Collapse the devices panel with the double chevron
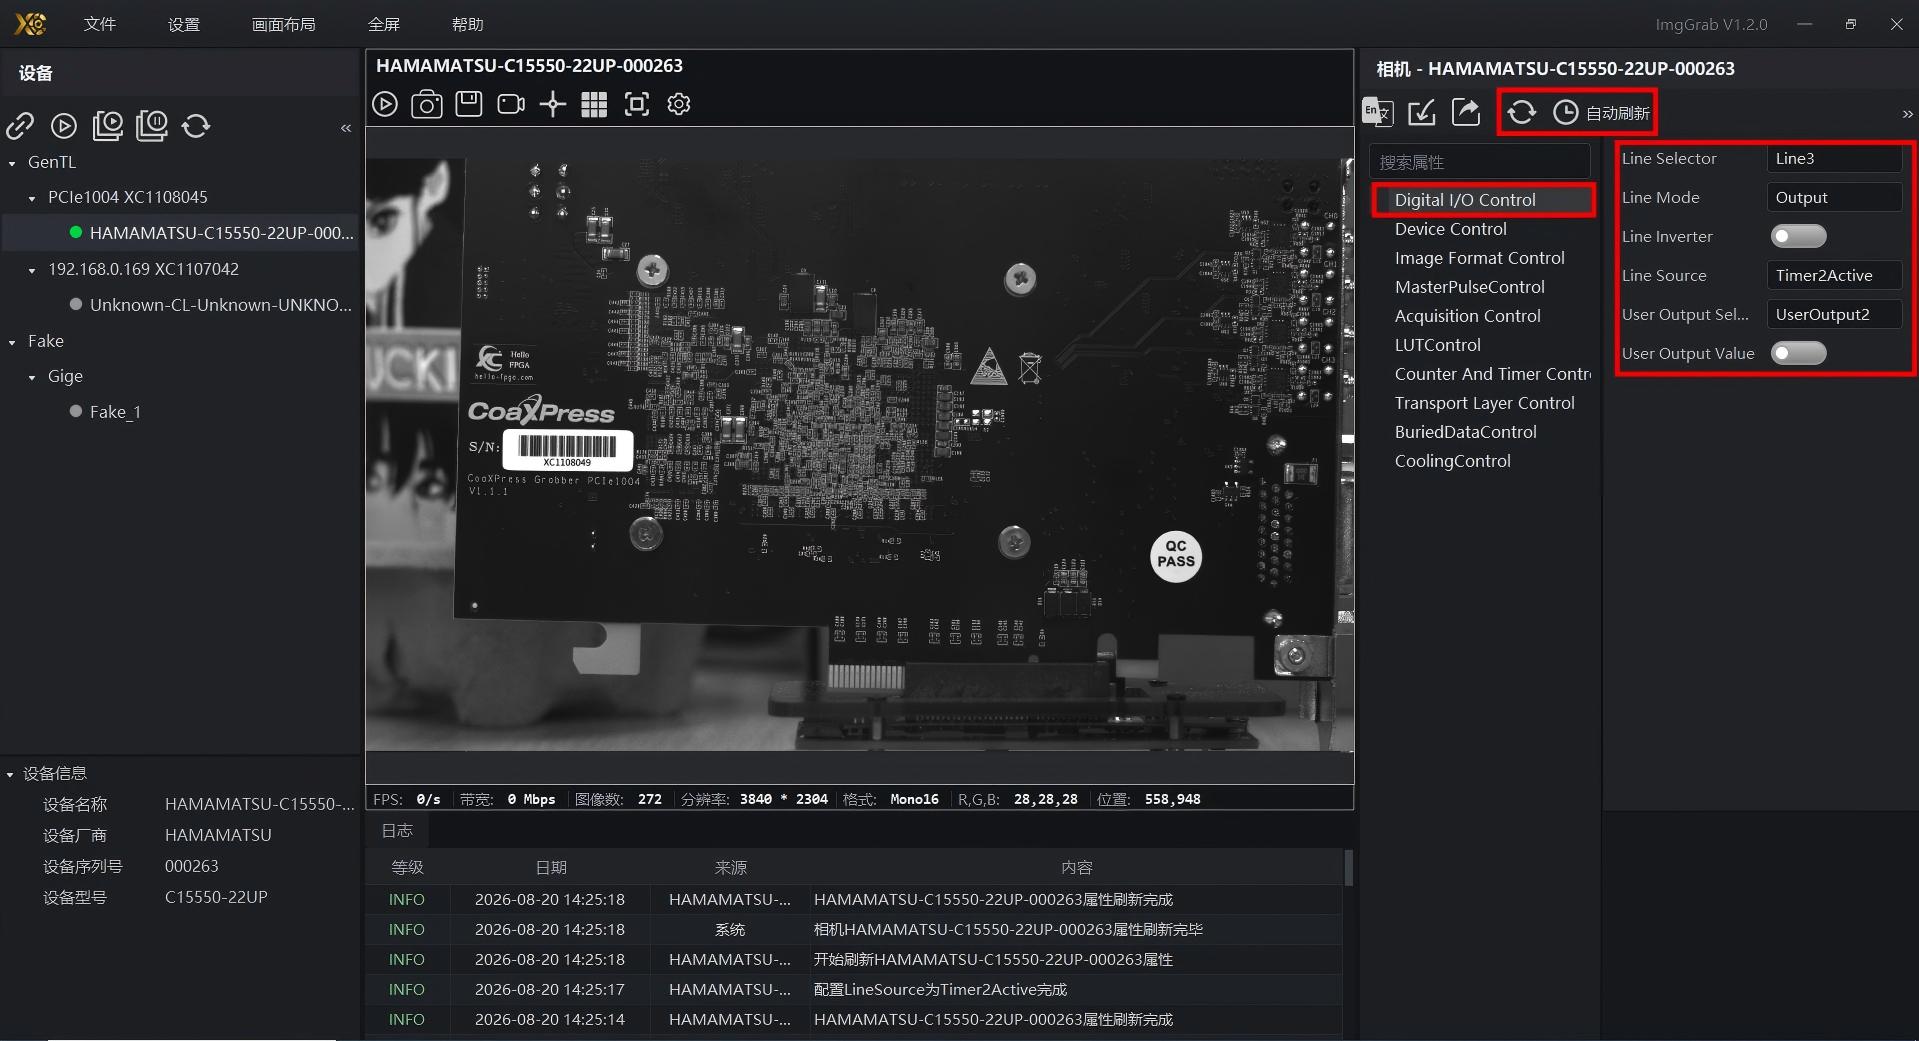The image size is (1919, 1041). tap(346, 128)
